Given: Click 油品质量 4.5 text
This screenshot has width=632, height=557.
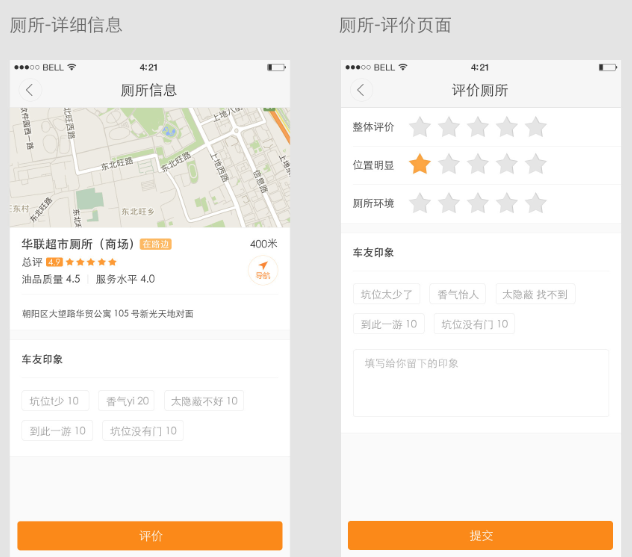Looking at the screenshot, I should click(51, 279).
